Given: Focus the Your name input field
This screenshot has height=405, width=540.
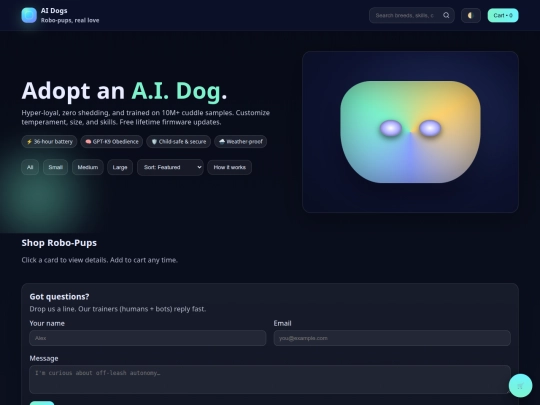Looking at the screenshot, I should coord(148,338).
